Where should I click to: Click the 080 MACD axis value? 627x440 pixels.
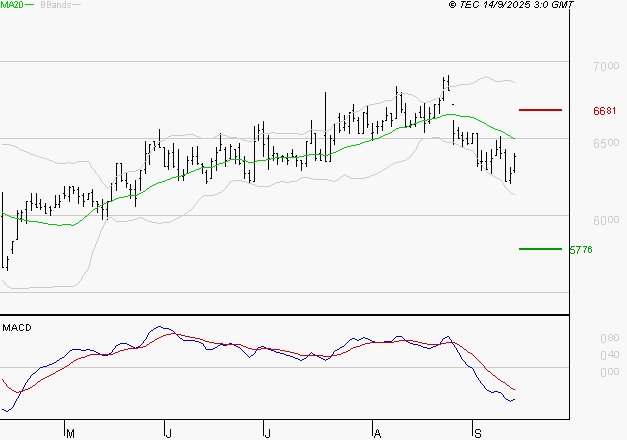tap(610, 338)
